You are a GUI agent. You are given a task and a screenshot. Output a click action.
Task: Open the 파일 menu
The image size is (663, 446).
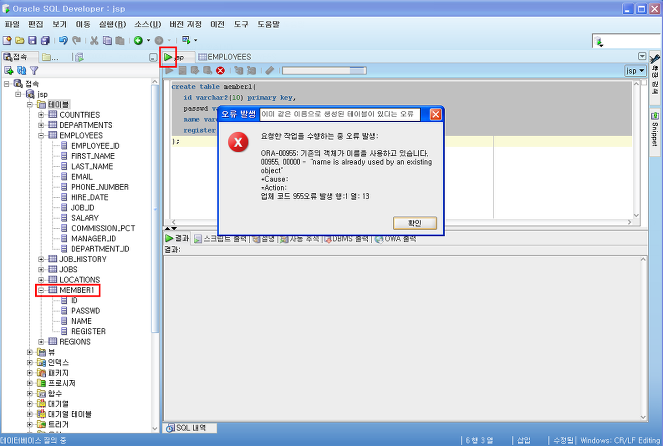coord(12,24)
